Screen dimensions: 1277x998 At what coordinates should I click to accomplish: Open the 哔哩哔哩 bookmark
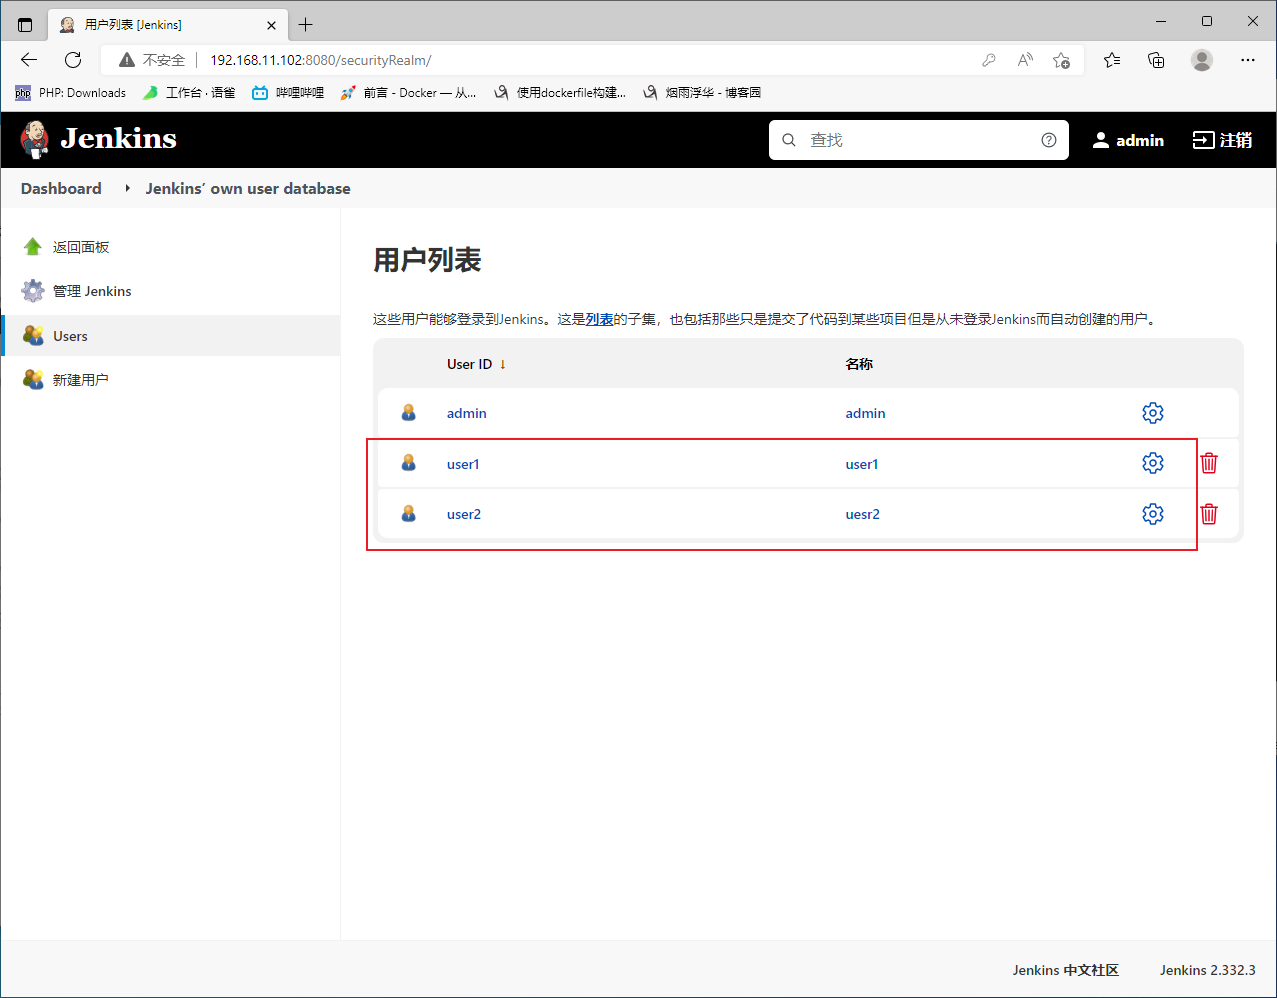288,92
